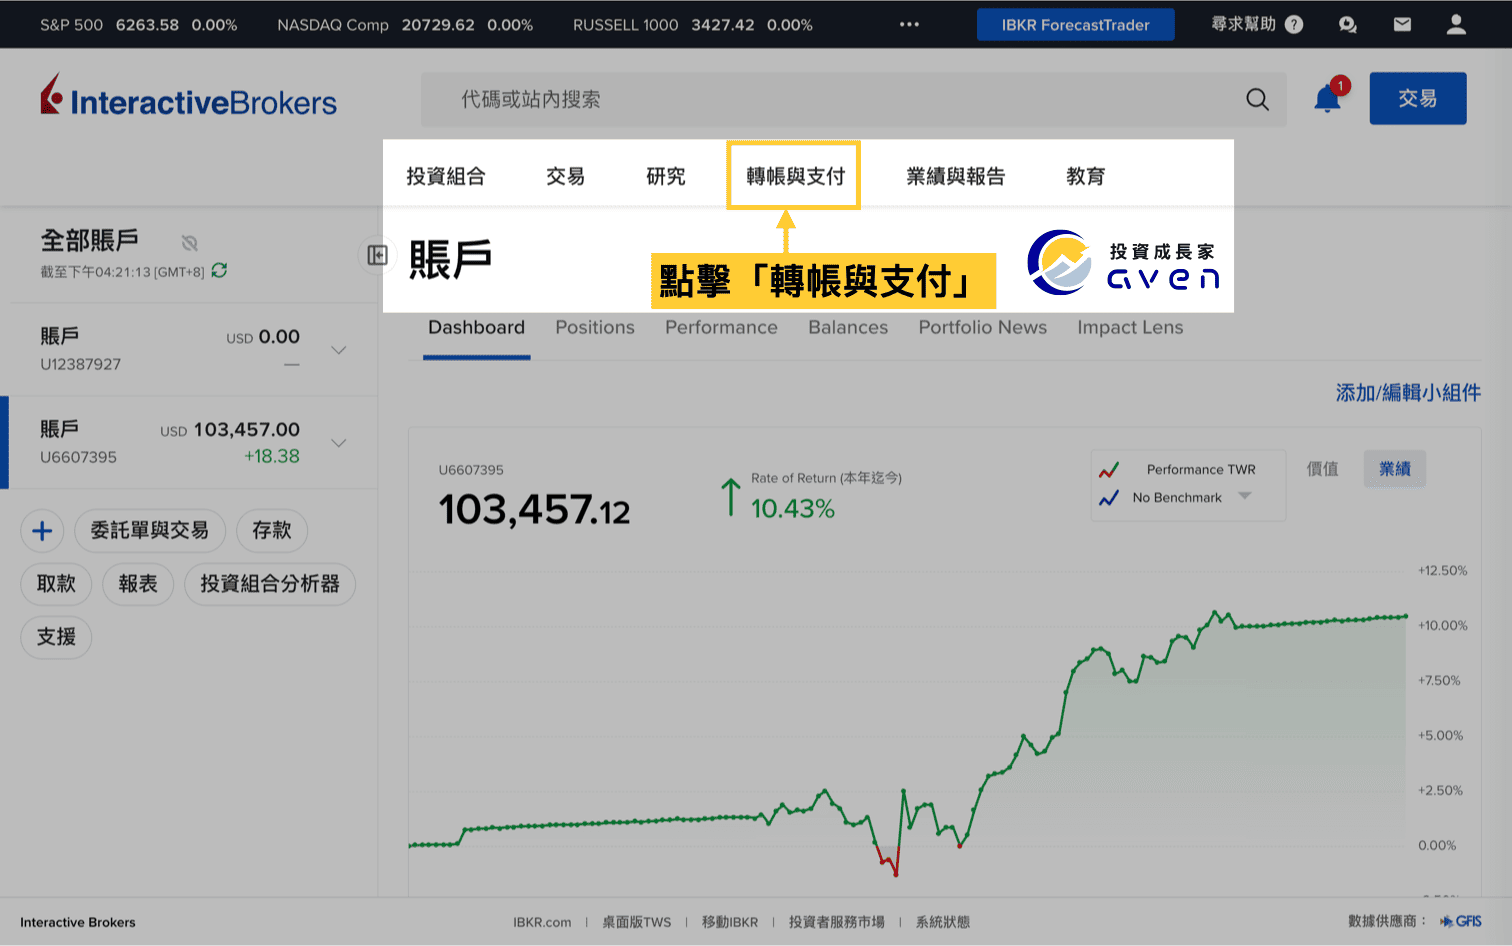Click the 103,457.12 account value
The width and height of the screenshot is (1512, 946).
click(x=534, y=511)
